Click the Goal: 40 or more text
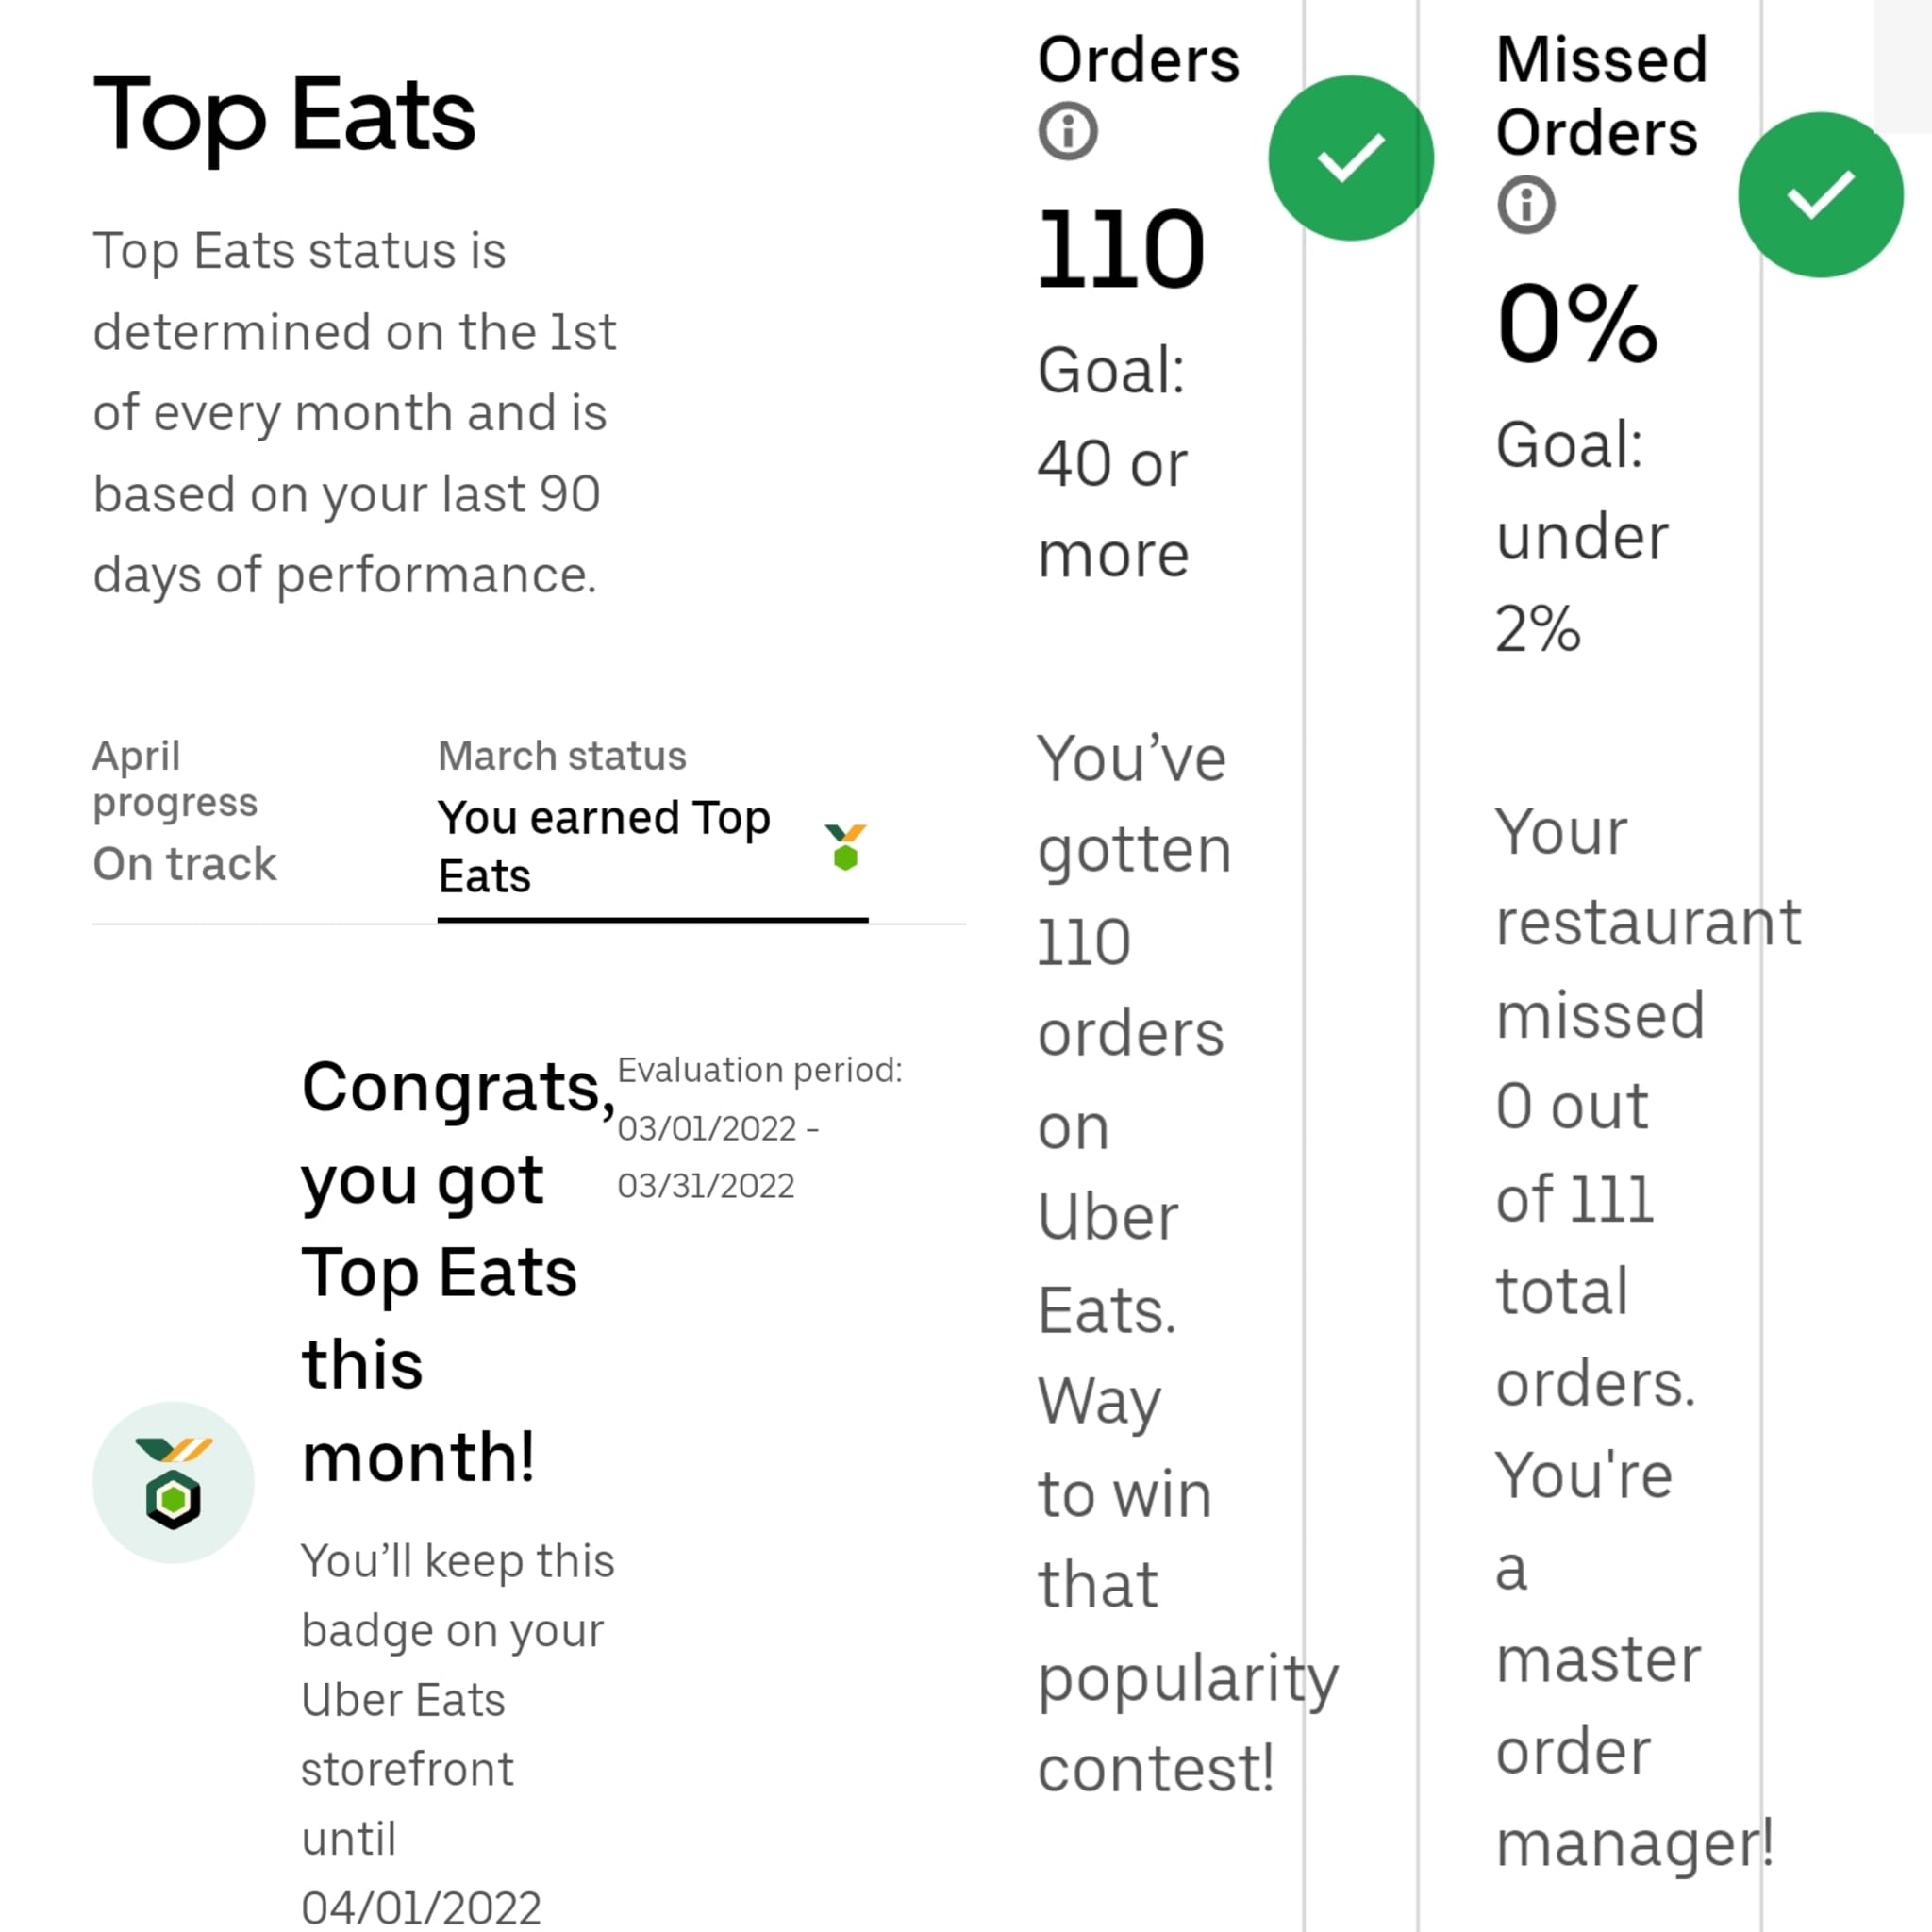Screen dimensions: 1932x1932 [1113, 462]
